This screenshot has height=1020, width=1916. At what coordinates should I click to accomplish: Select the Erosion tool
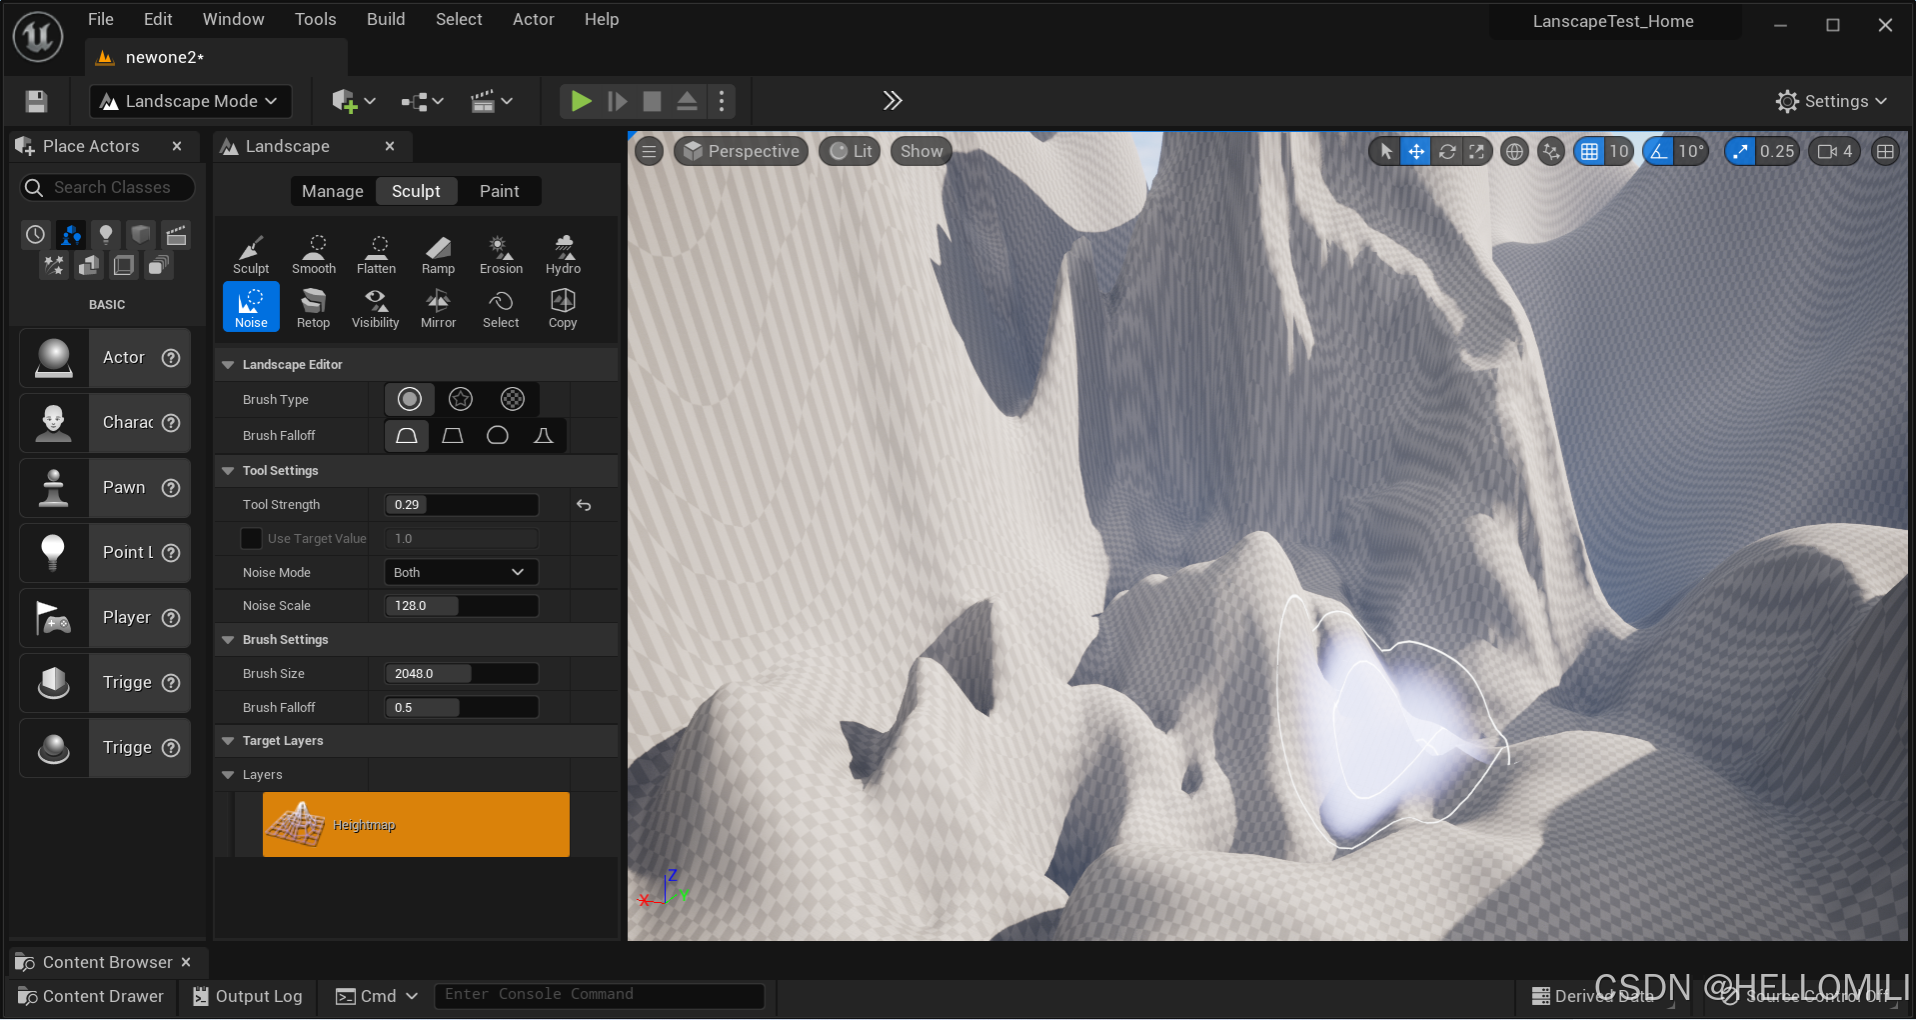pos(501,254)
